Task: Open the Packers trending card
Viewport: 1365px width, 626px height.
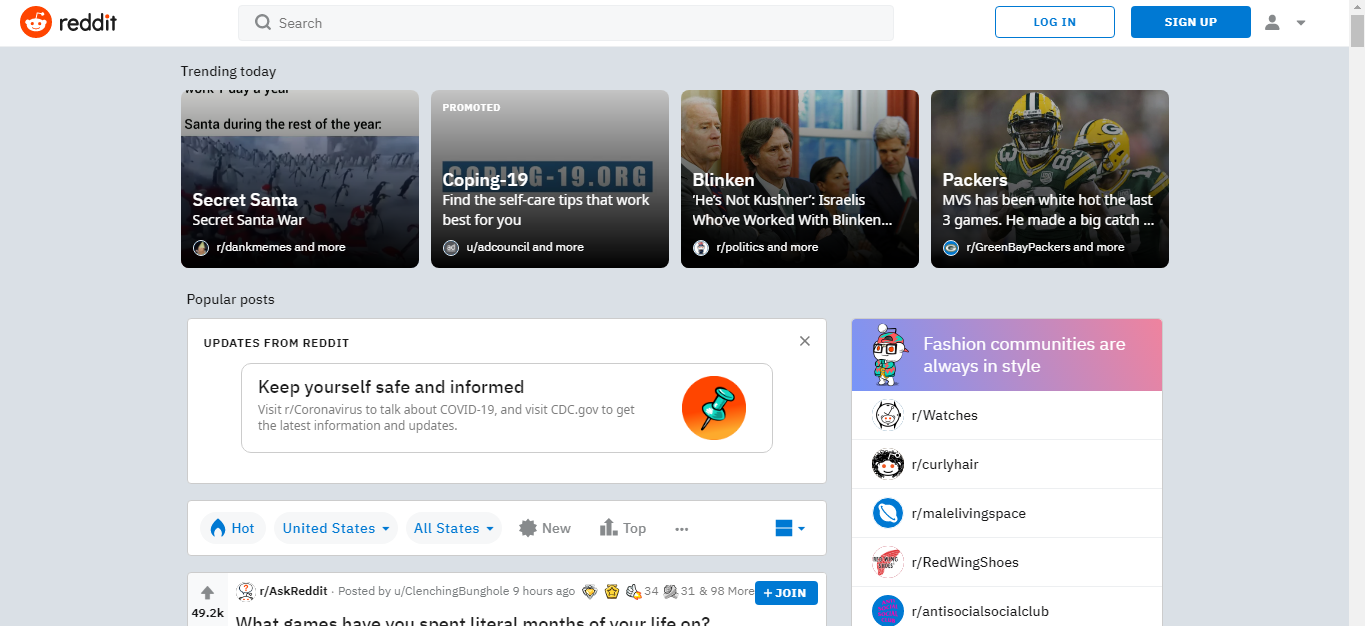Action: (x=1050, y=179)
